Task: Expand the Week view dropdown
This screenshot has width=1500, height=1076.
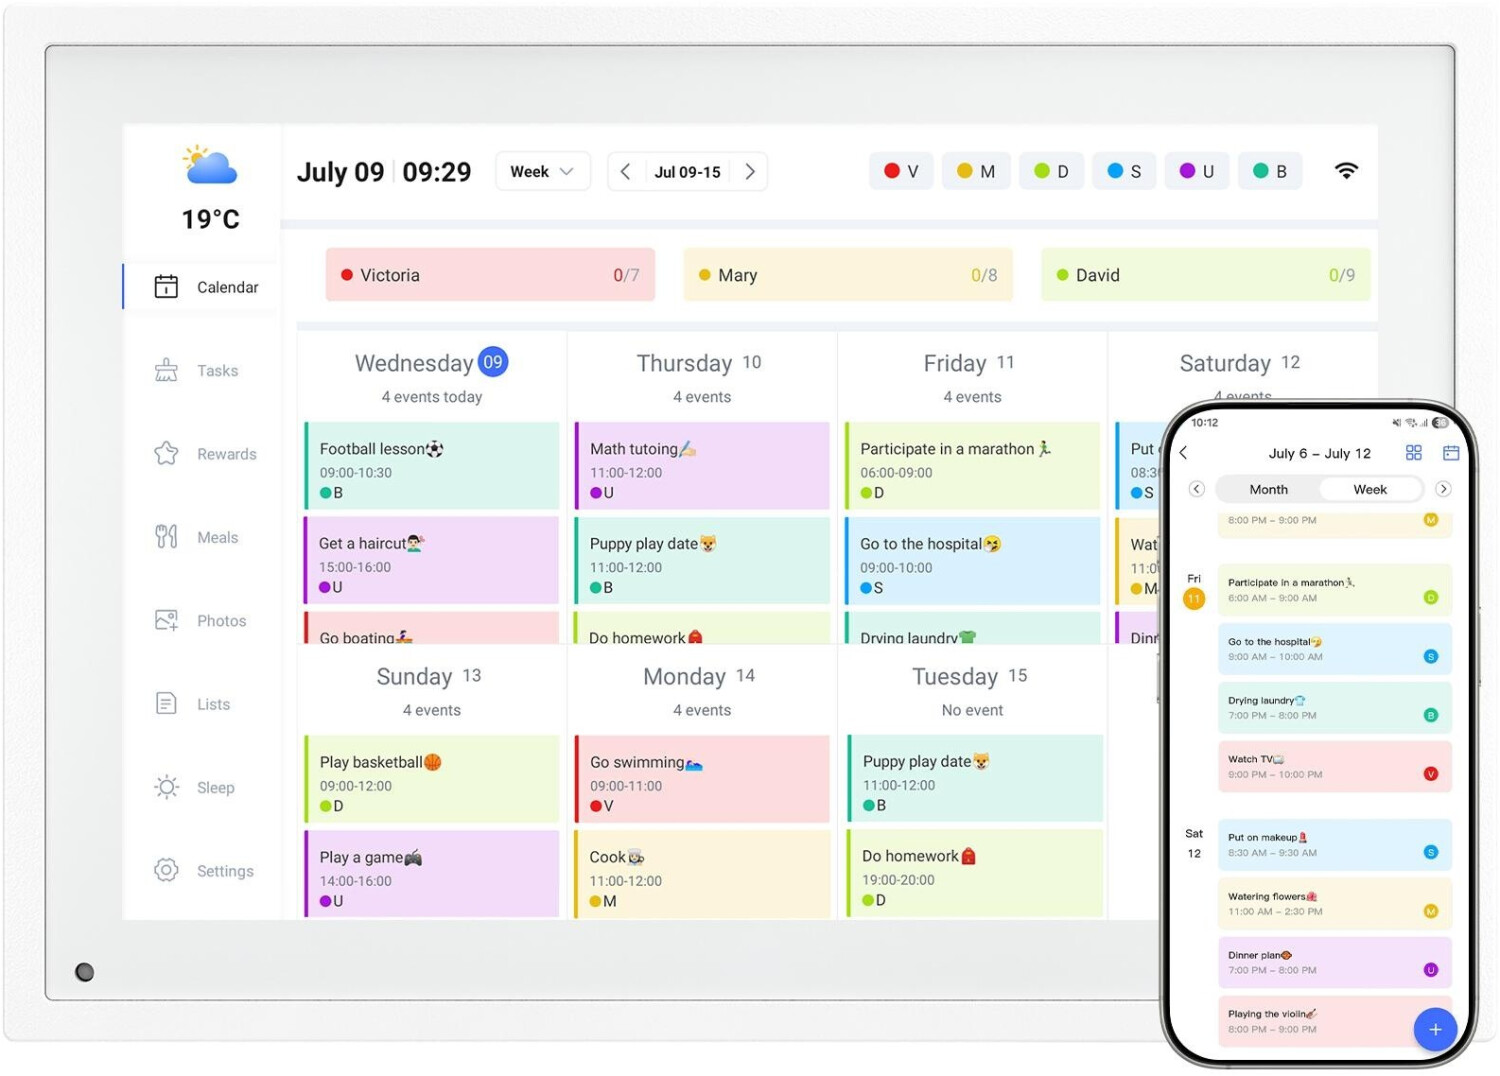Action: (542, 172)
